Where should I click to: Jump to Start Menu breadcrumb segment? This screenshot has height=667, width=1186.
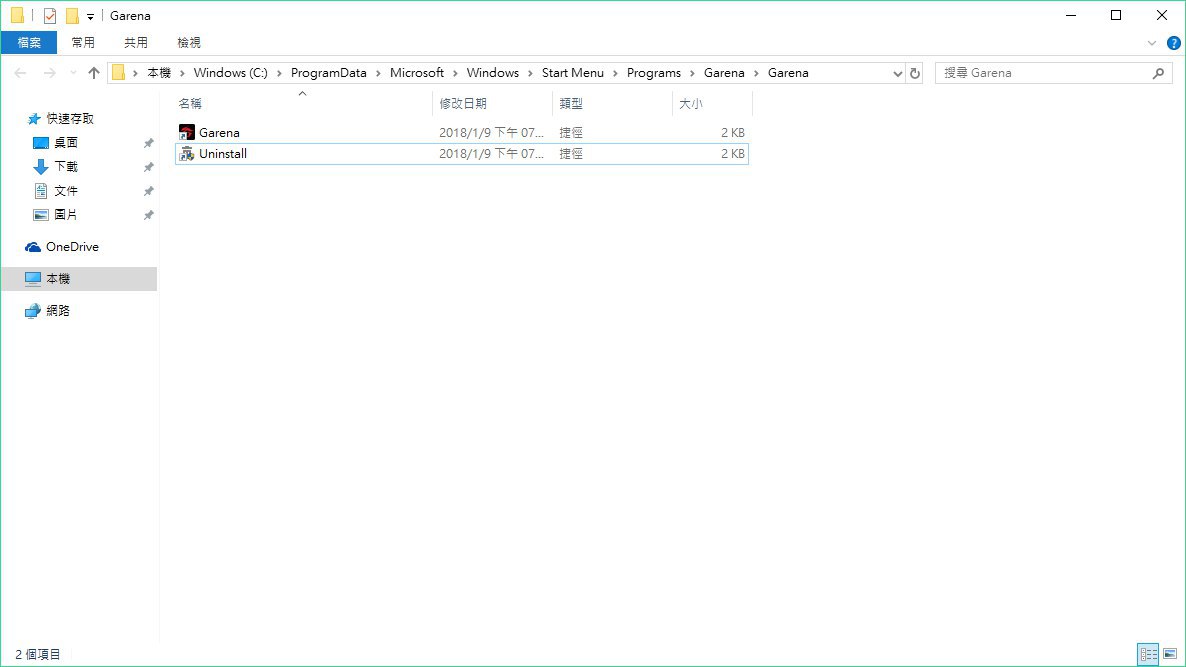(x=572, y=73)
